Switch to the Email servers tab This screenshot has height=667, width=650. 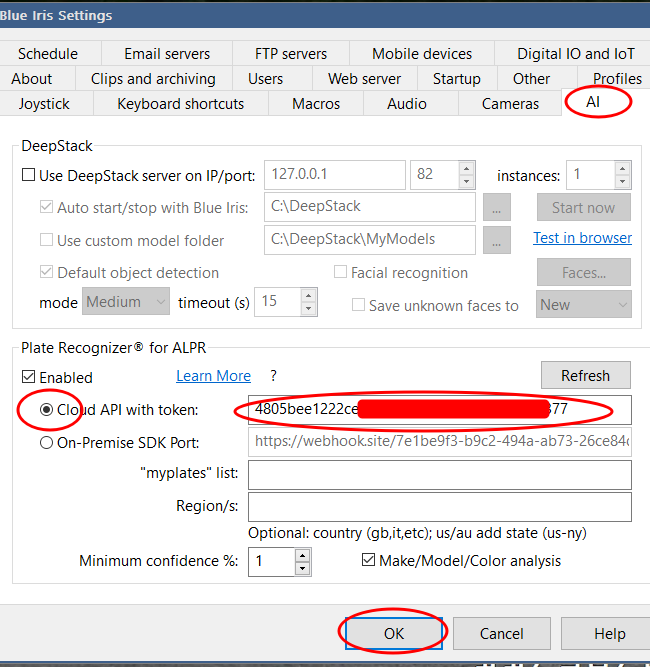[x=167, y=54]
